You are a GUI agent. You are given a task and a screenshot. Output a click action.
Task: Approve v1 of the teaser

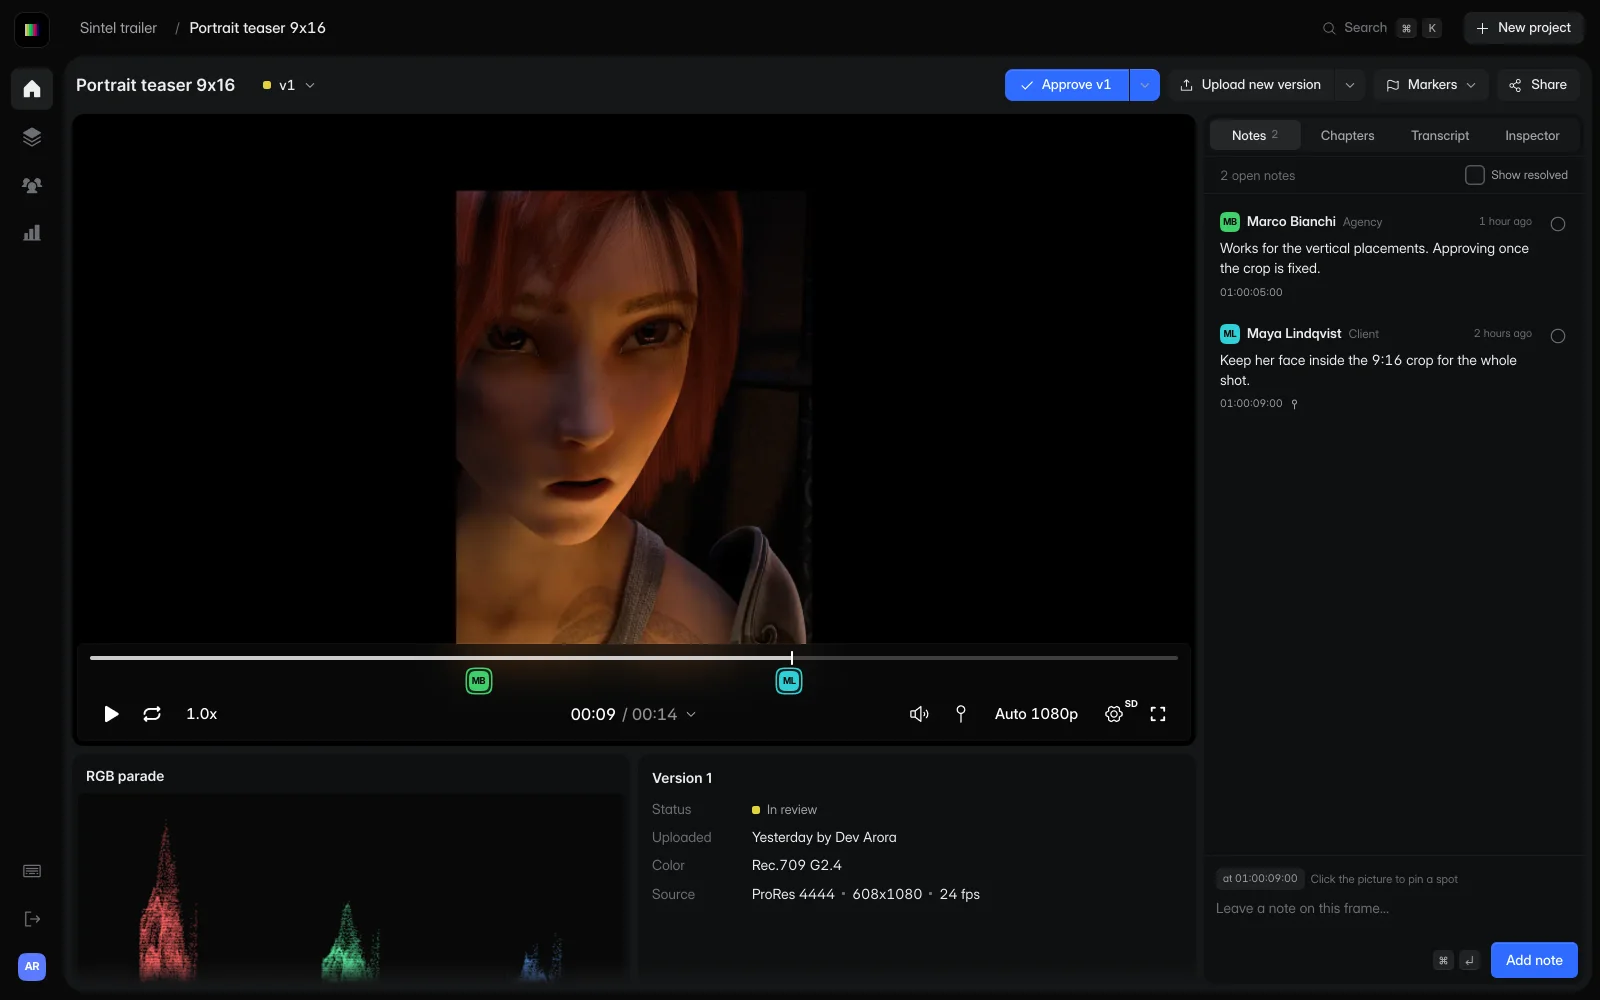point(1067,85)
